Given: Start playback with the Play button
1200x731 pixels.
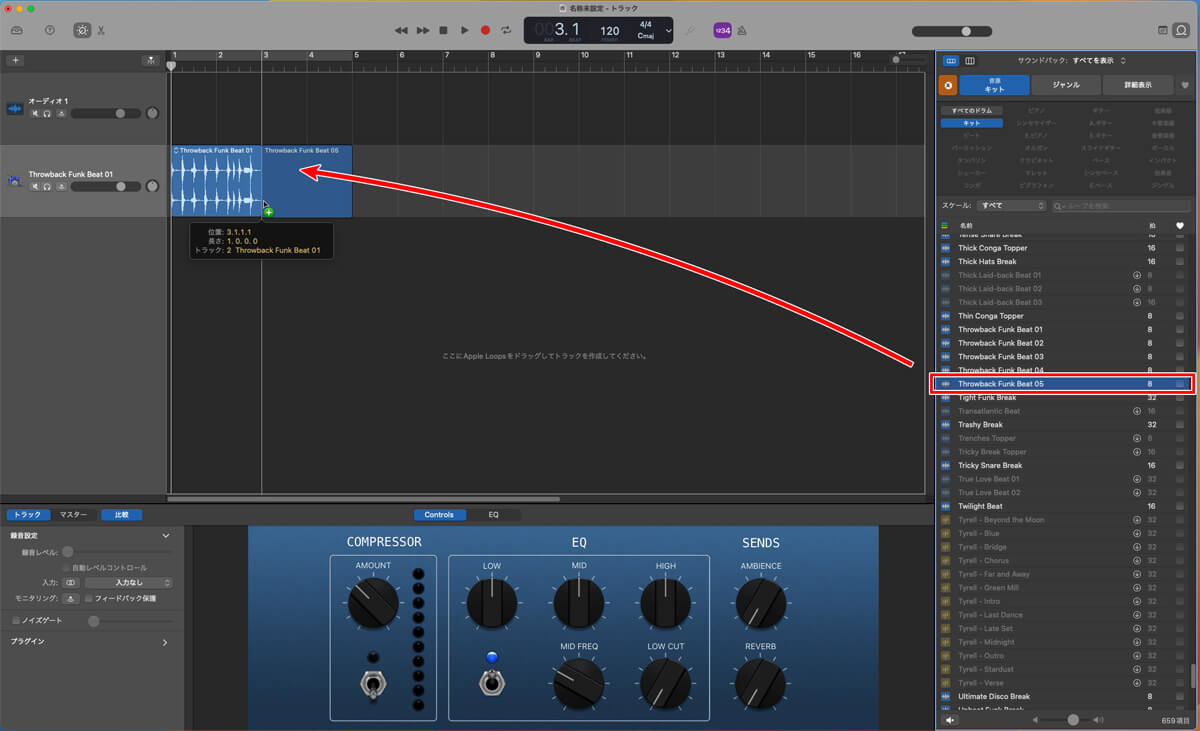Looking at the screenshot, I should tap(465, 30).
